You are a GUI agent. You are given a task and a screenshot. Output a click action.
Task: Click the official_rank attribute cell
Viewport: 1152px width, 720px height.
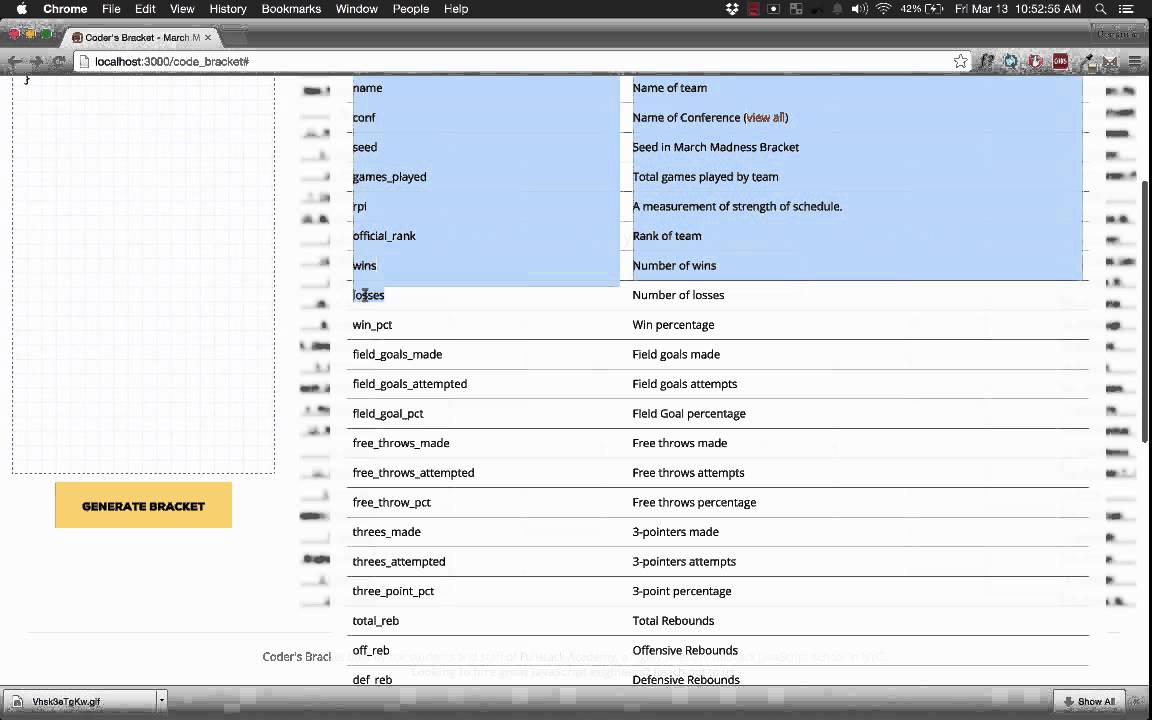tap(384, 236)
